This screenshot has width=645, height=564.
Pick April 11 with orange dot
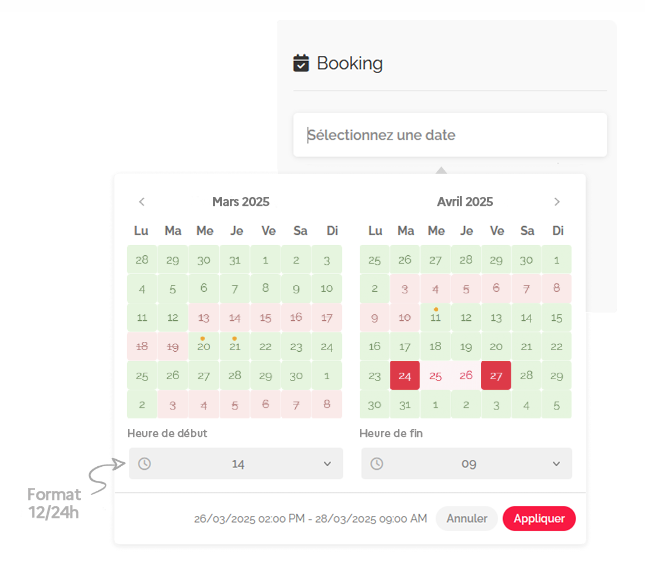436,318
